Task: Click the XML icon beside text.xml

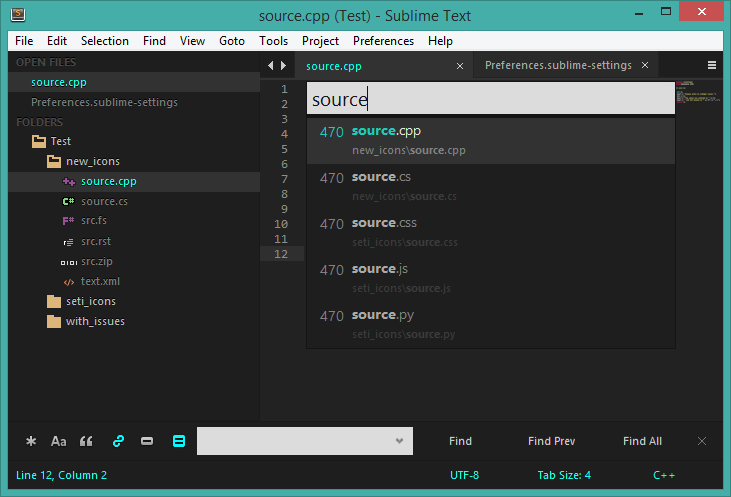Action: (69, 282)
